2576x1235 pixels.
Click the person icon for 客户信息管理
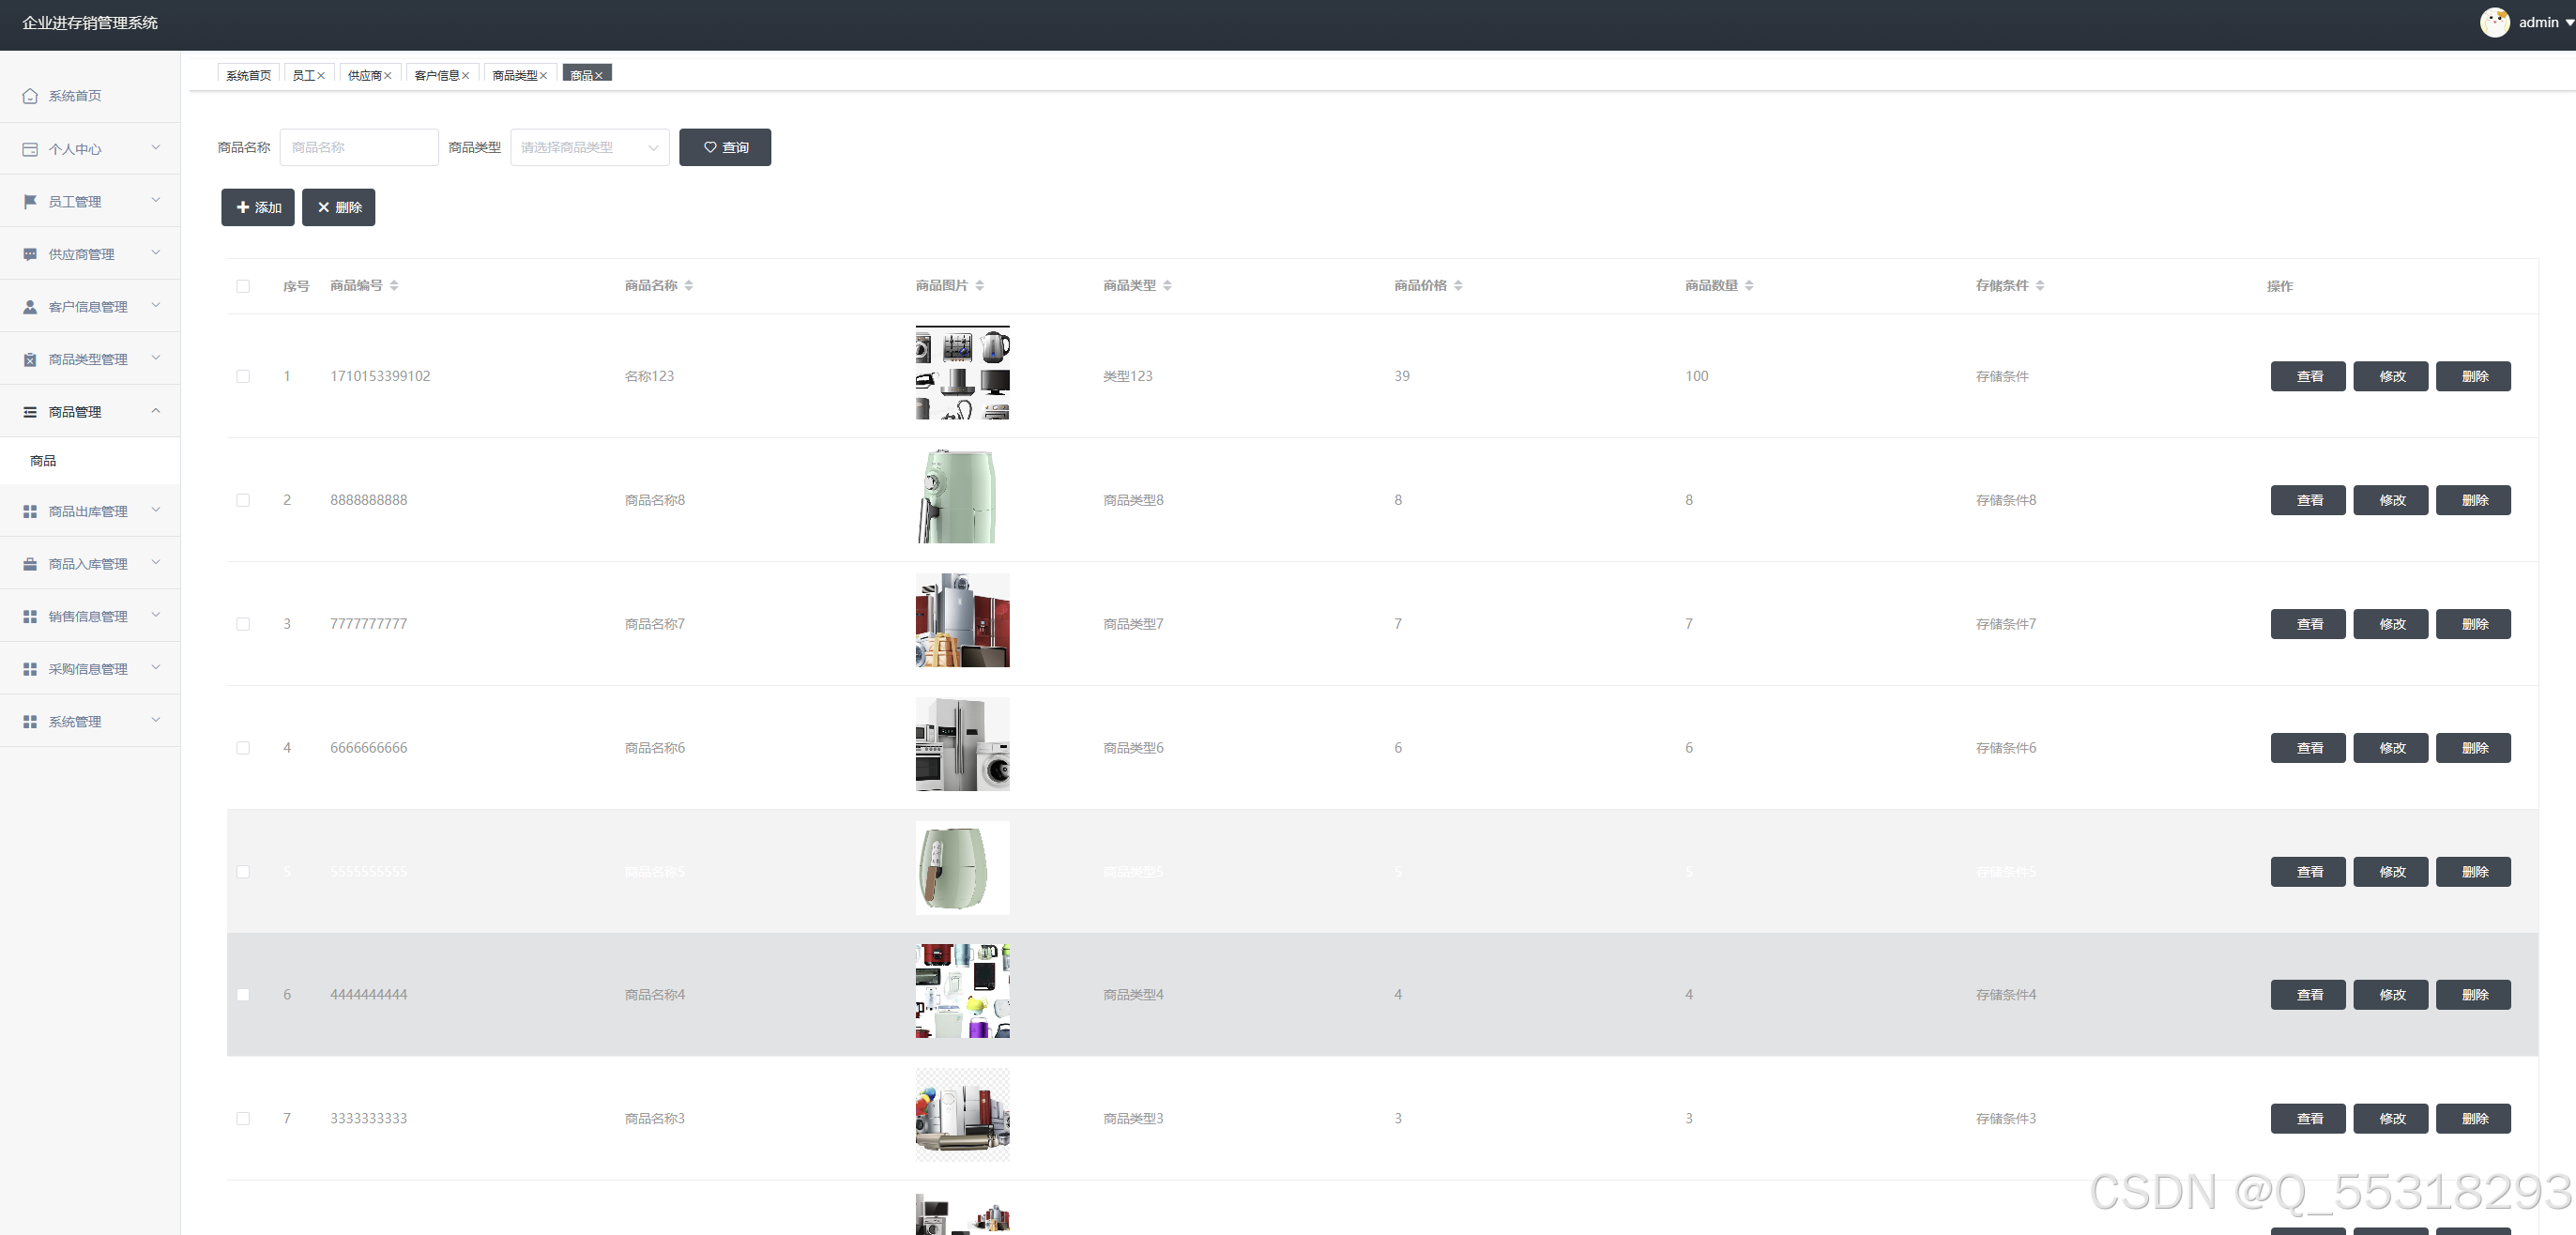click(x=30, y=307)
